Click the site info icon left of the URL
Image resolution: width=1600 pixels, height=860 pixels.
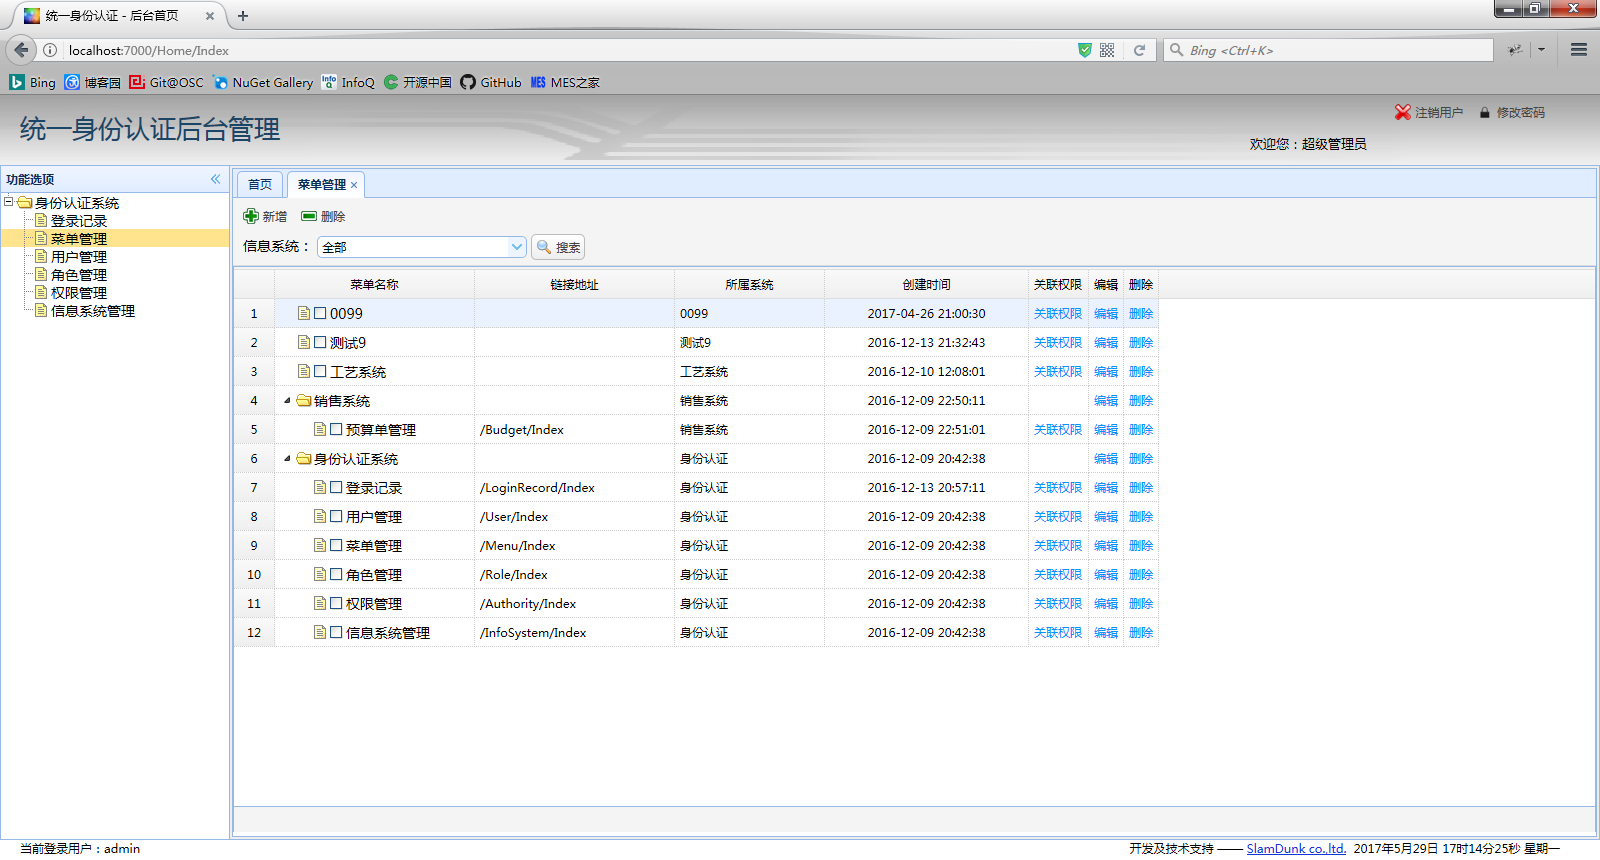[50, 50]
